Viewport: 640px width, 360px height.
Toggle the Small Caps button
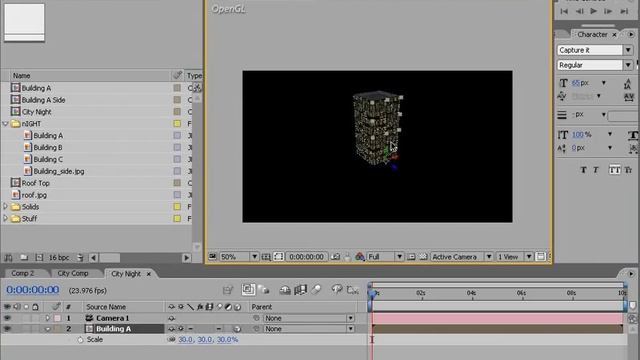click(629, 170)
